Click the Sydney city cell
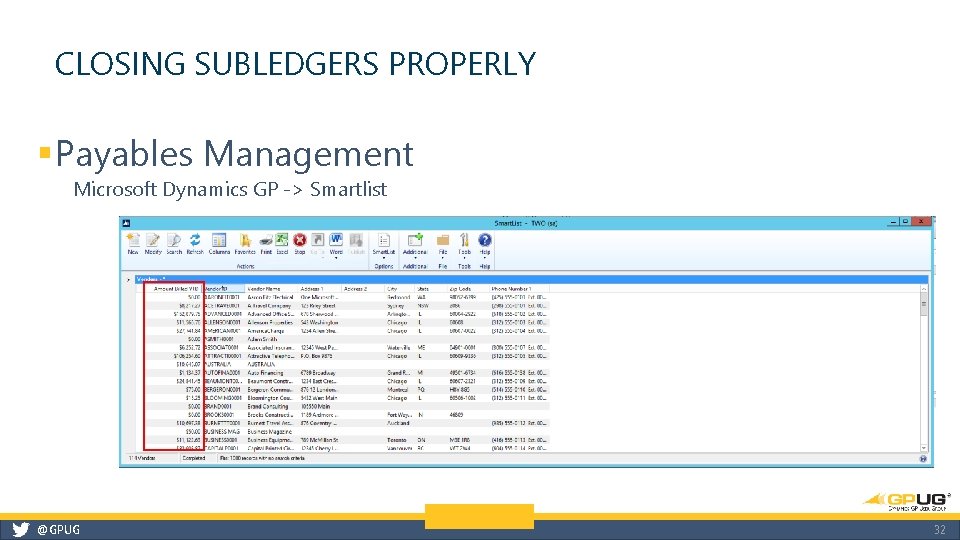 tap(396, 306)
